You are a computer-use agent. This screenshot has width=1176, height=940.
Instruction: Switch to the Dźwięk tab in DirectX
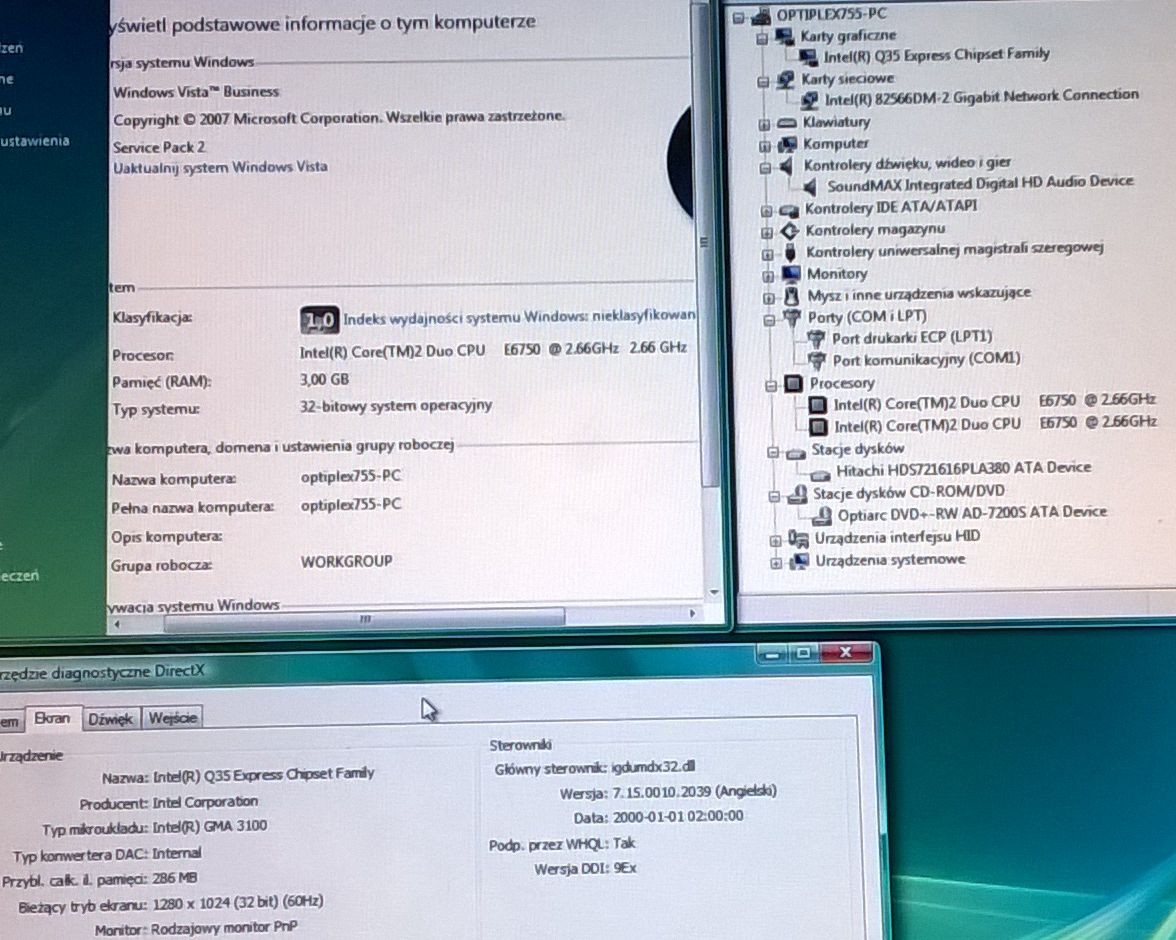(x=110, y=718)
